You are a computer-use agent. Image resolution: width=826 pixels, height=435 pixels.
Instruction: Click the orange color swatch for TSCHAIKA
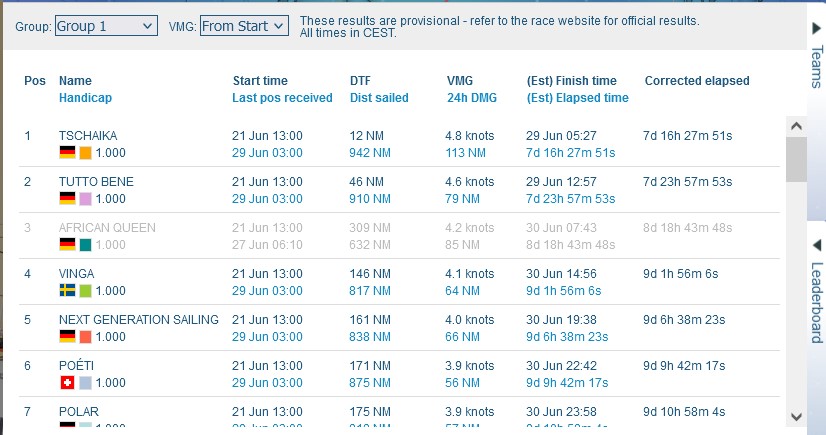coord(86,153)
